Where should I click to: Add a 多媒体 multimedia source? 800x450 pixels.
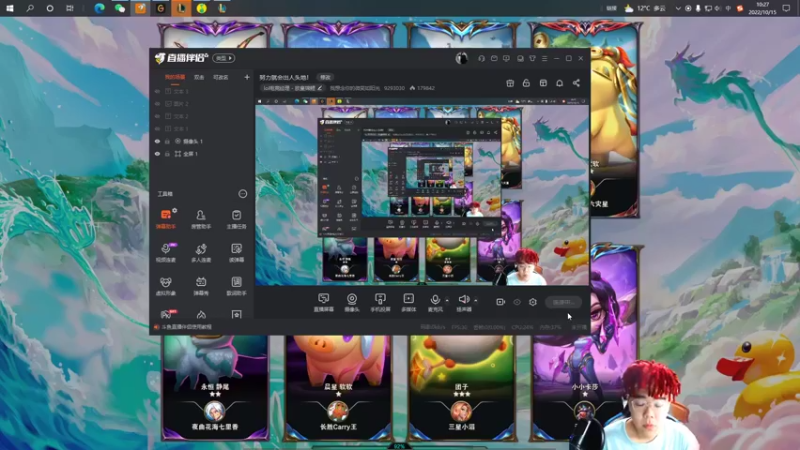coord(409,302)
